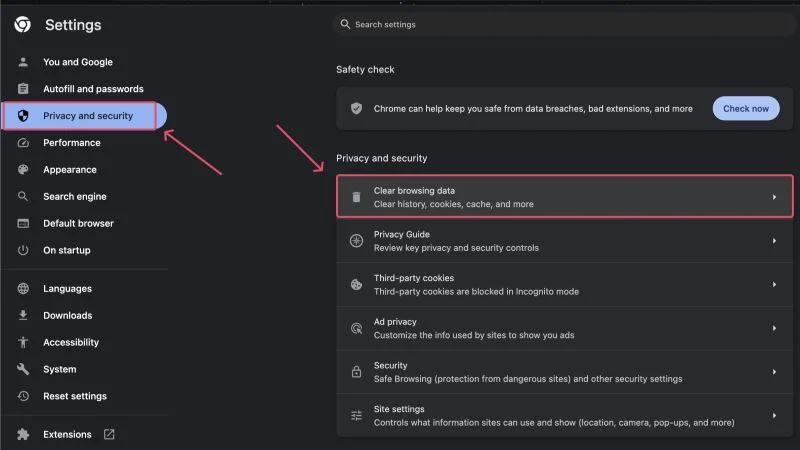The image size is (800, 450).
Task: Expand Privacy Guide using its chevron
Action: (x=774, y=241)
